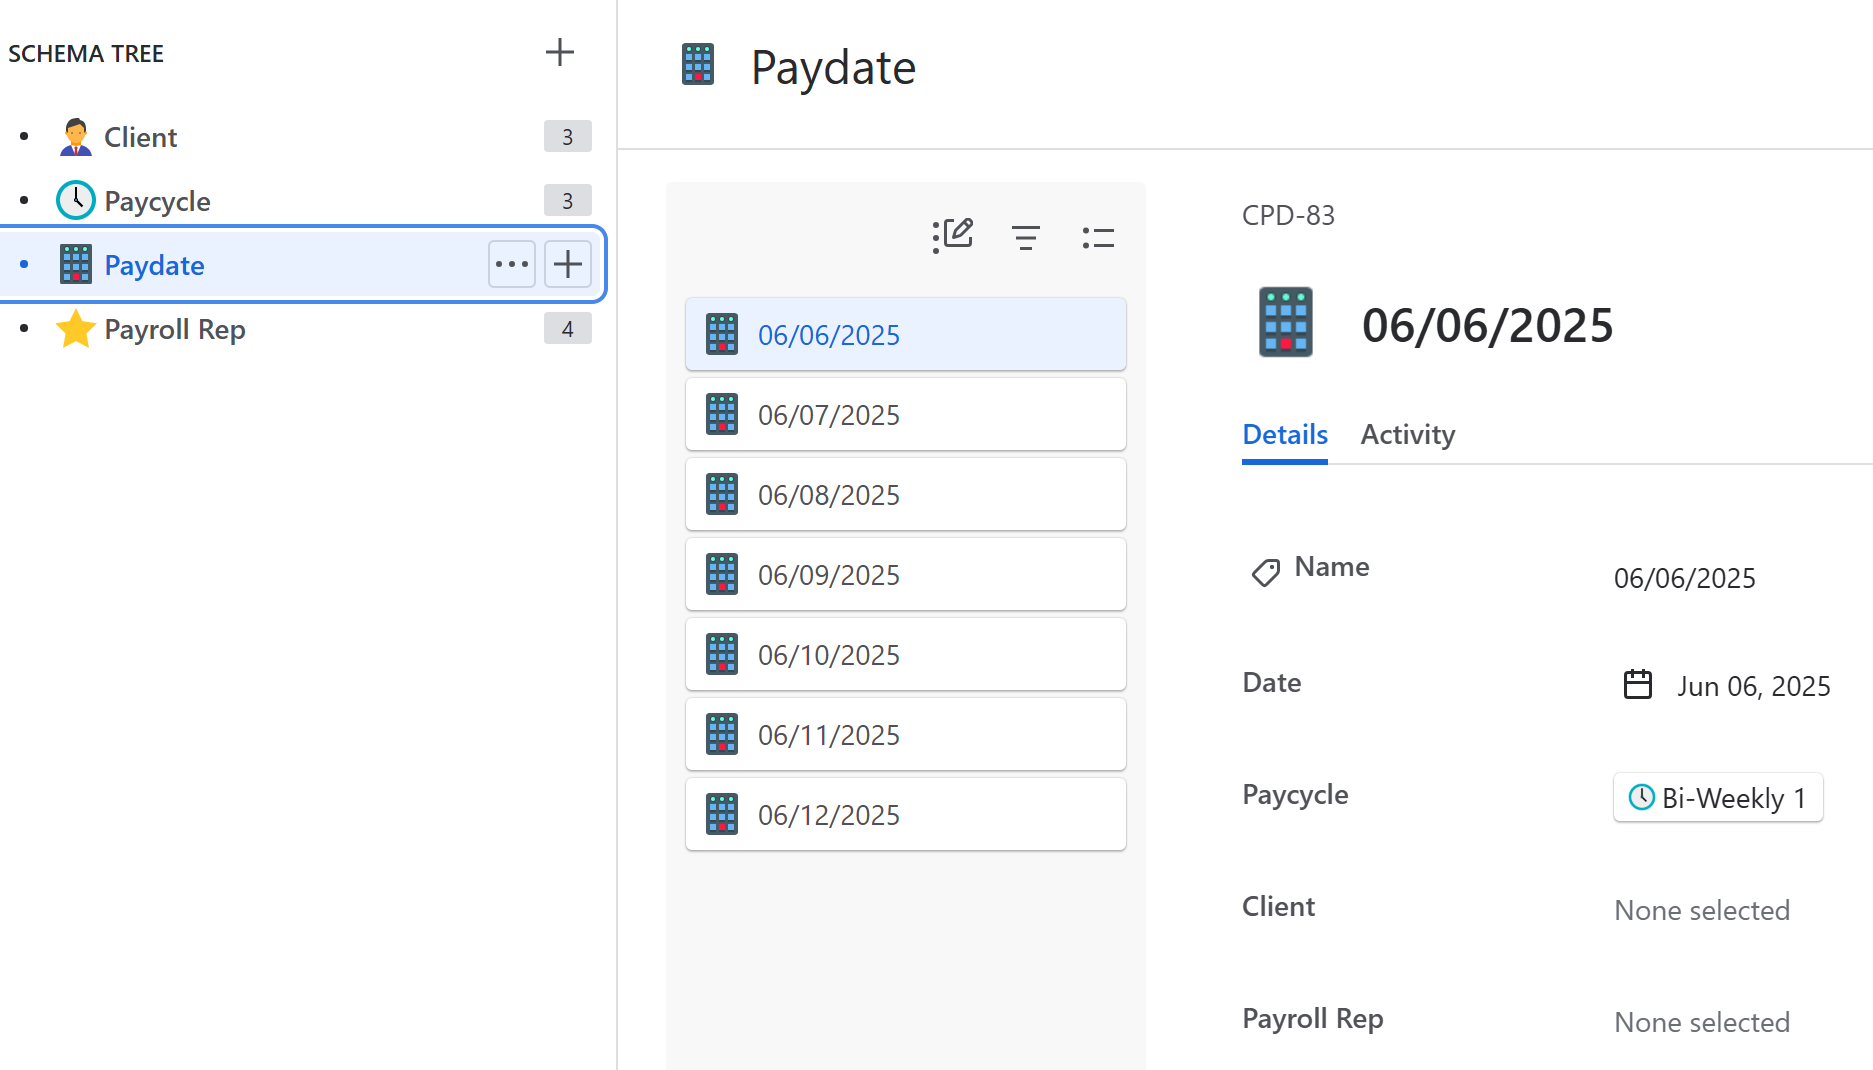Select the 06/08/2025 paydate entry

click(906, 494)
